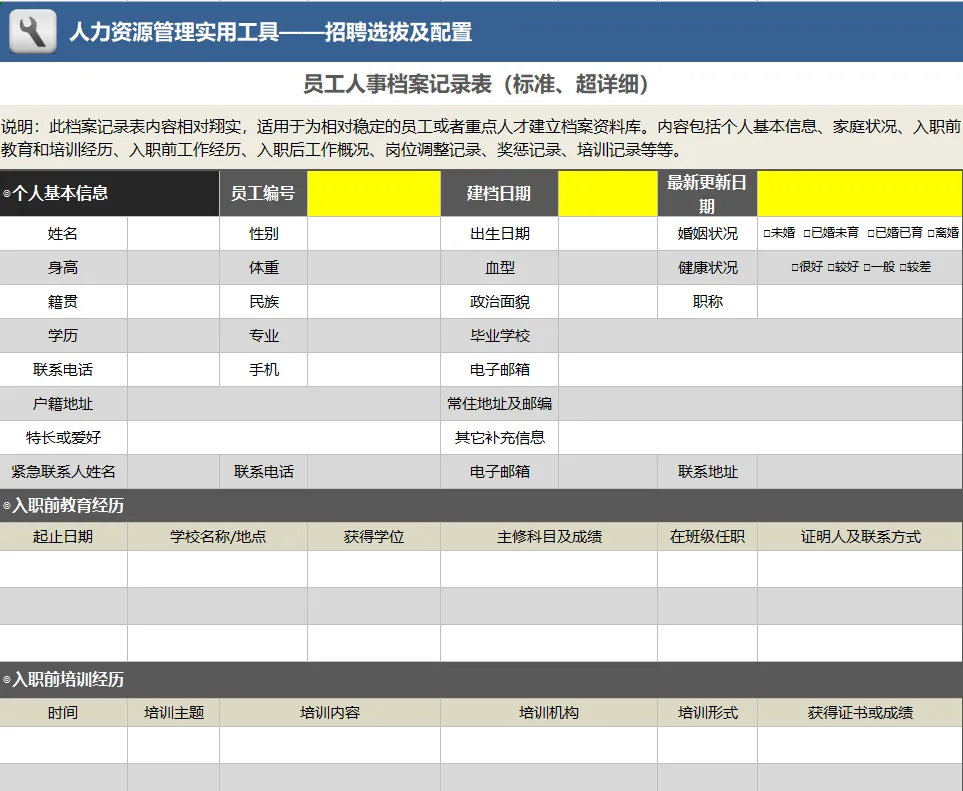This screenshot has width=963, height=791.
Task: Tick the 很好 health status box
Action: coord(795,267)
